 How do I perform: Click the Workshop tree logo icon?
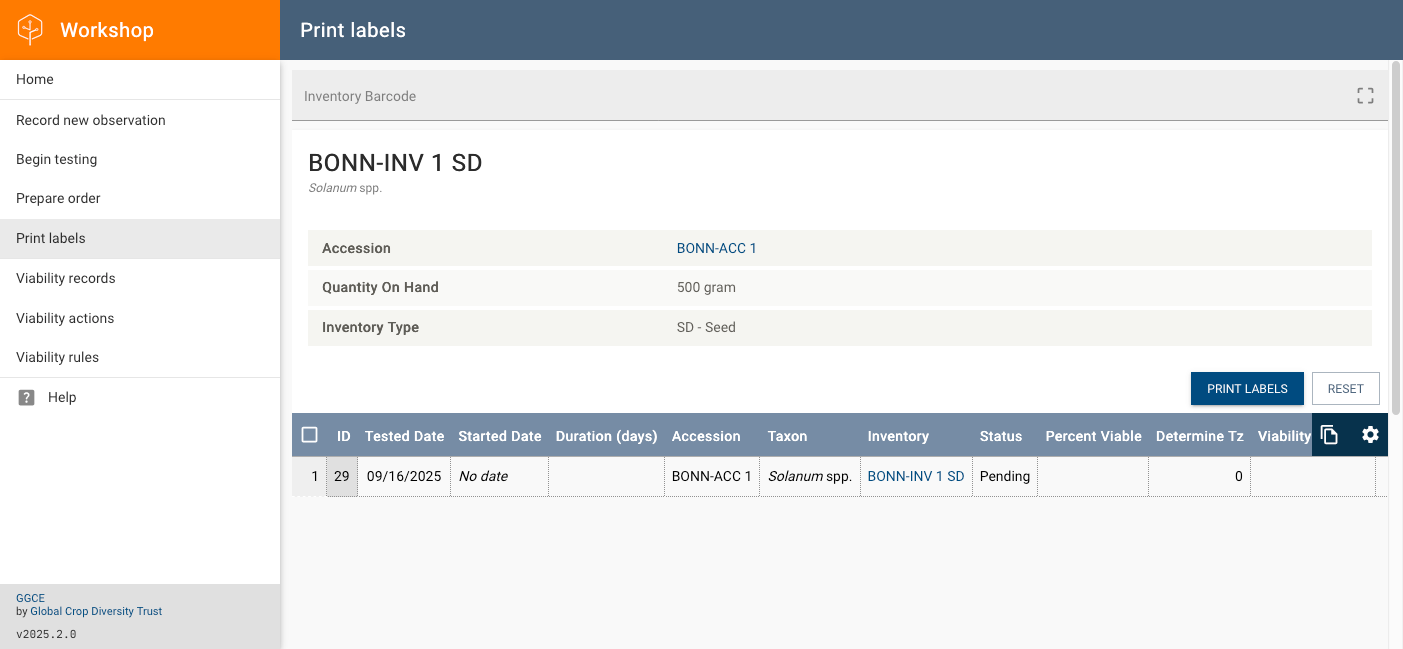pyautogui.click(x=31, y=30)
